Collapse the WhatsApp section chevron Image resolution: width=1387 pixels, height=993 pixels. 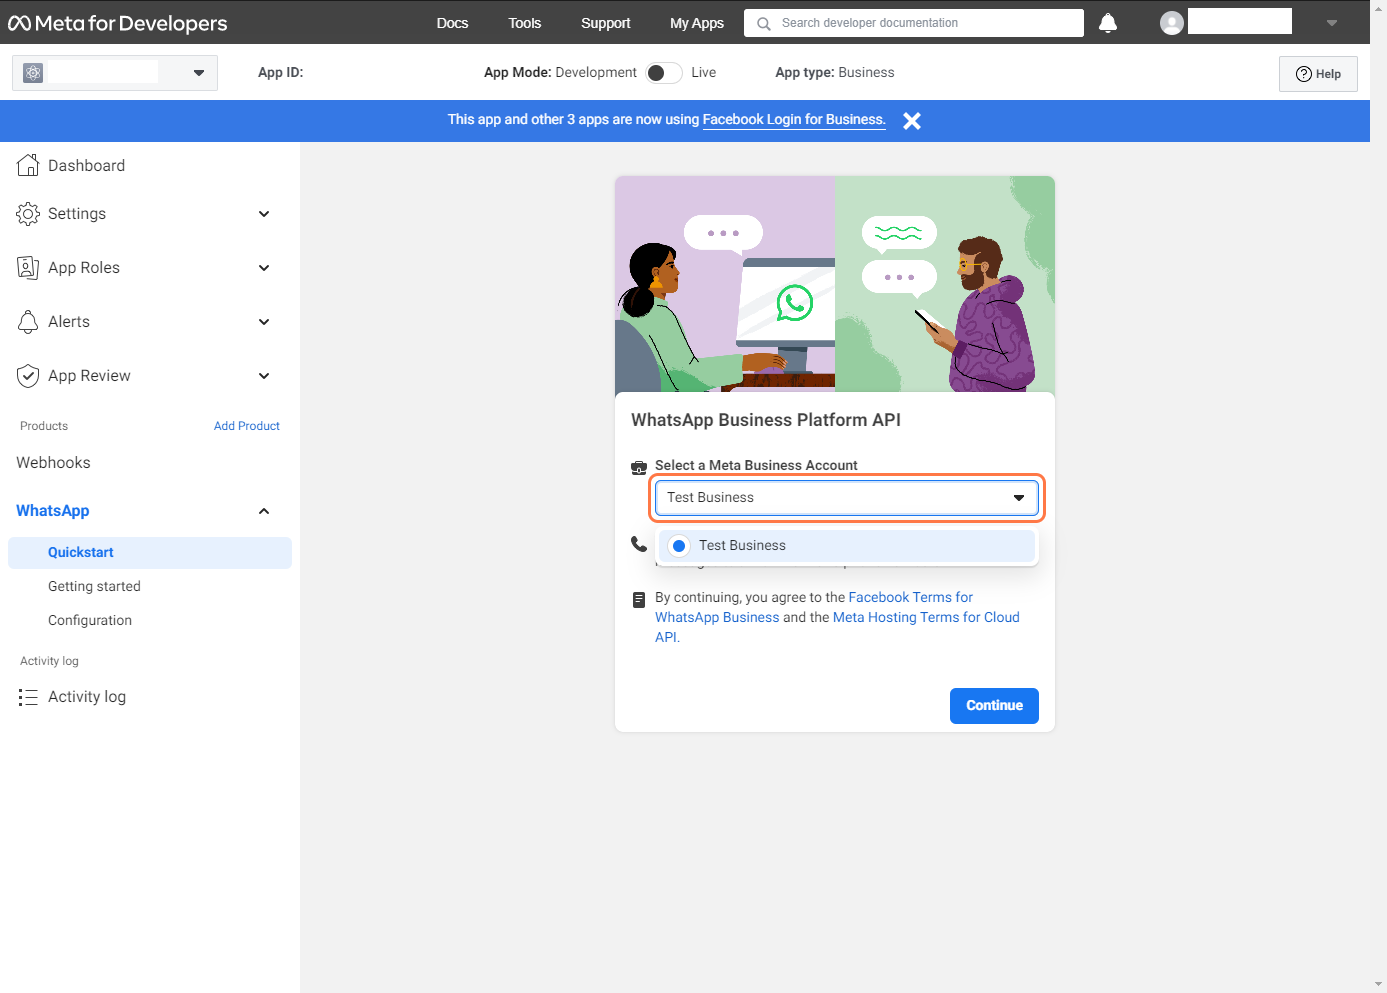tap(264, 511)
